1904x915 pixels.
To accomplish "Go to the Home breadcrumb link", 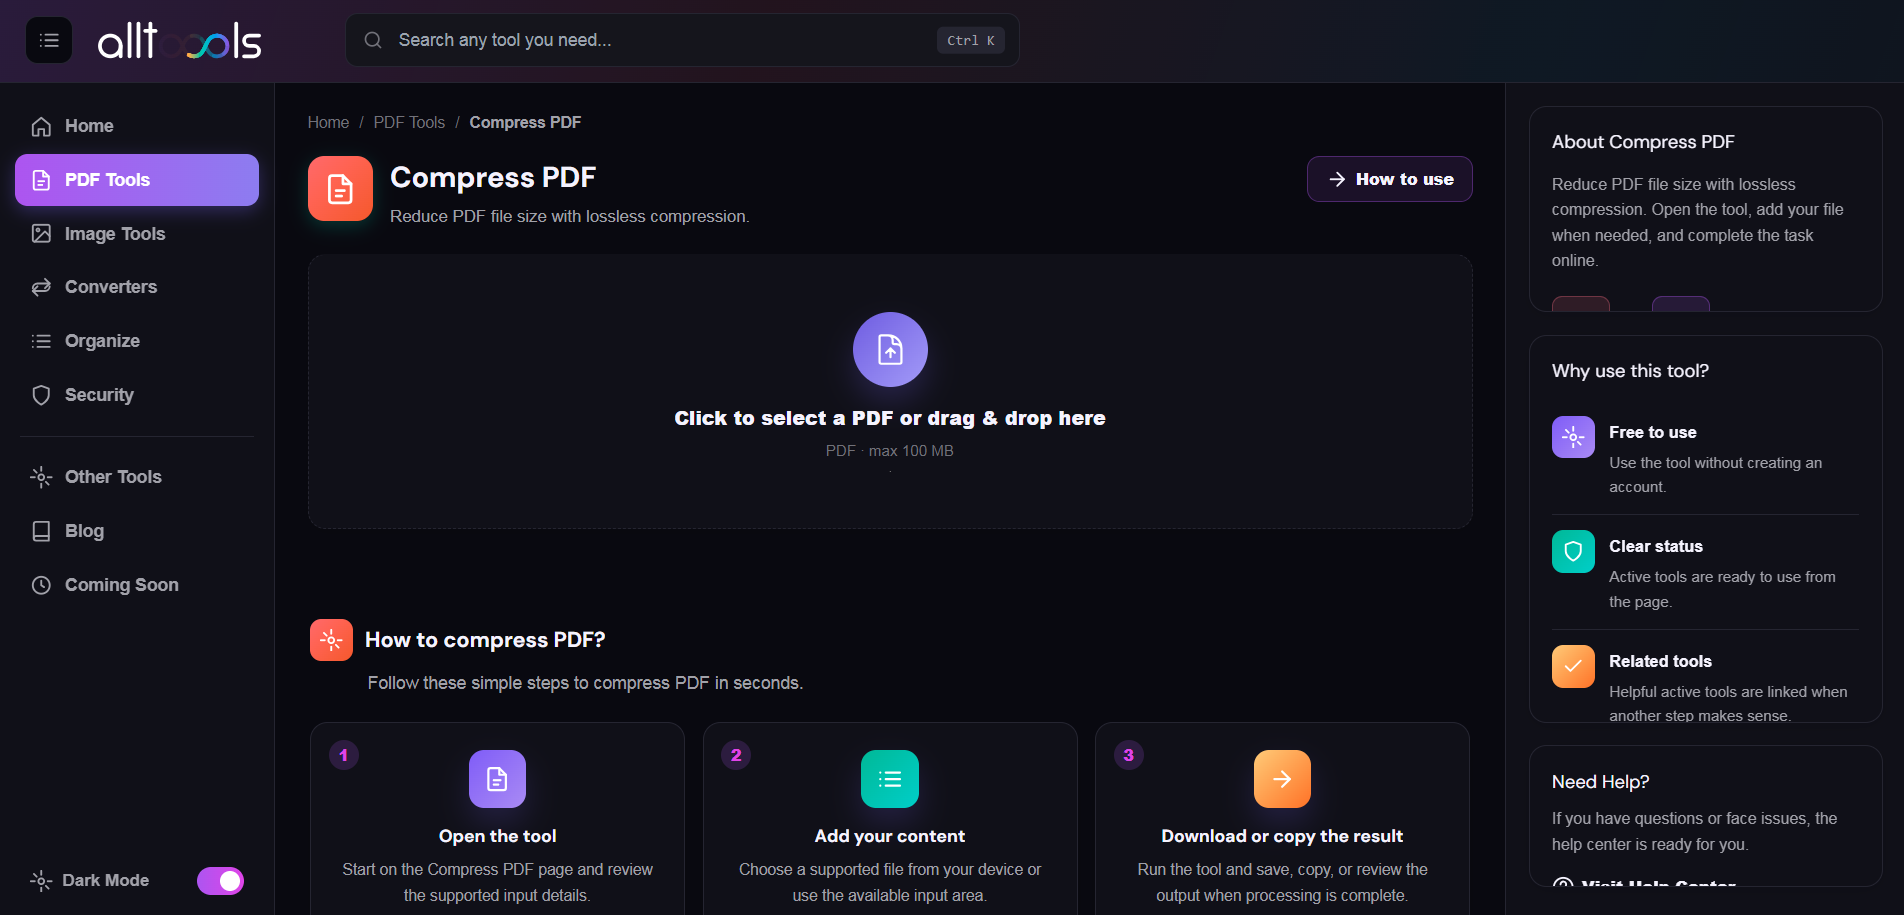I will pyautogui.click(x=328, y=122).
